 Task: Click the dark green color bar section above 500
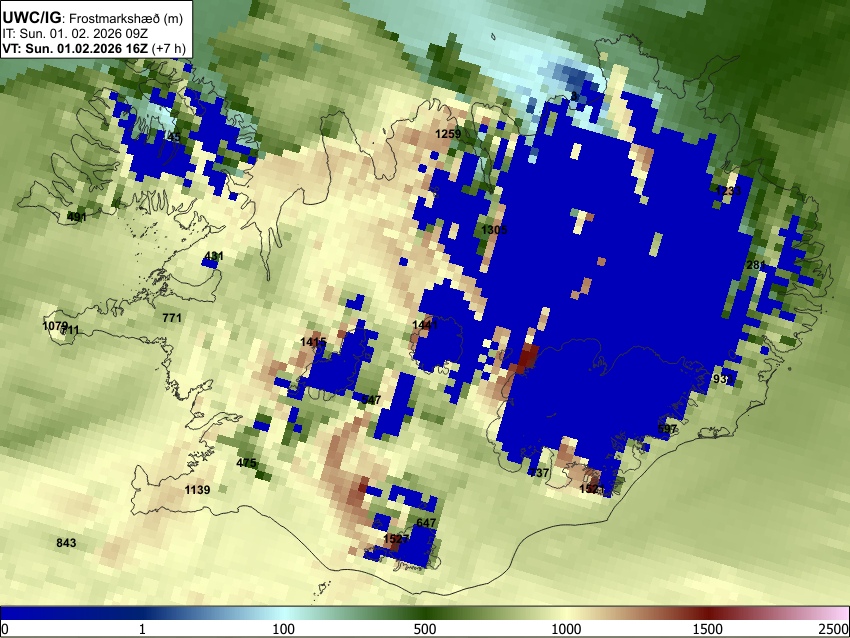click(x=425, y=613)
